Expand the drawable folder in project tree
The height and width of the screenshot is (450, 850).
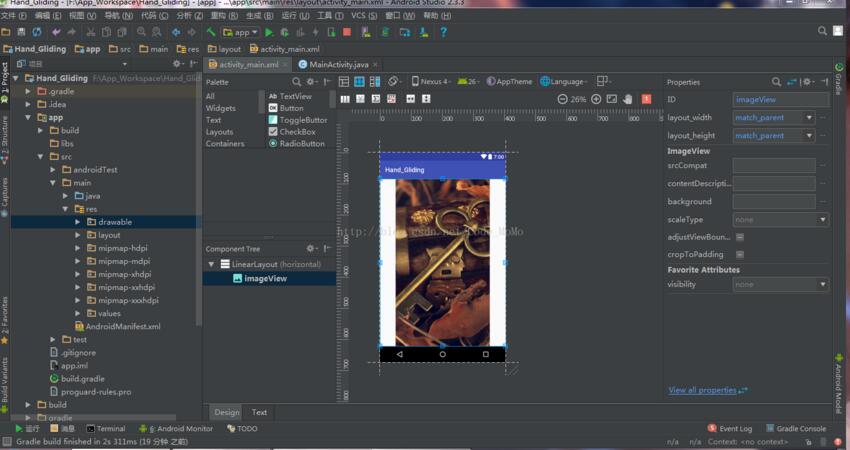click(x=78, y=222)
